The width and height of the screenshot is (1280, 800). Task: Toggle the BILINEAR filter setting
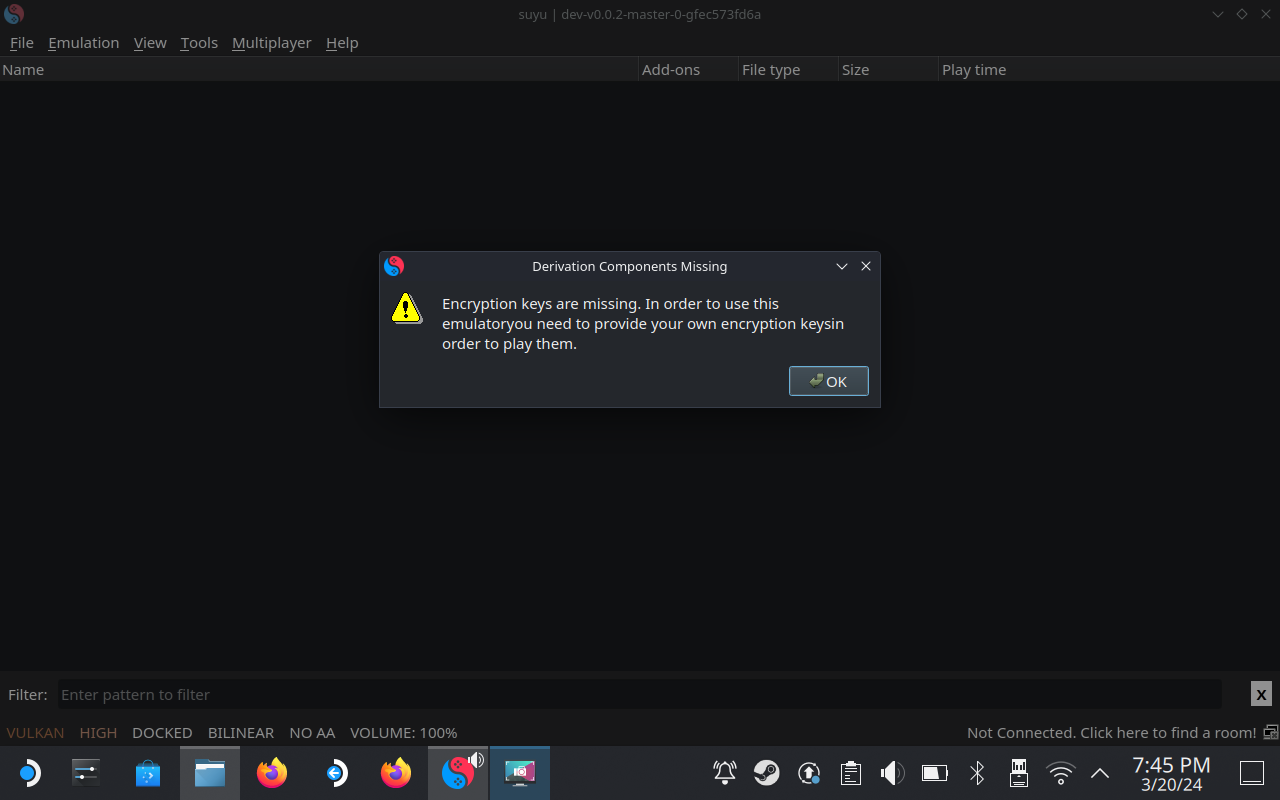point(241,733)
